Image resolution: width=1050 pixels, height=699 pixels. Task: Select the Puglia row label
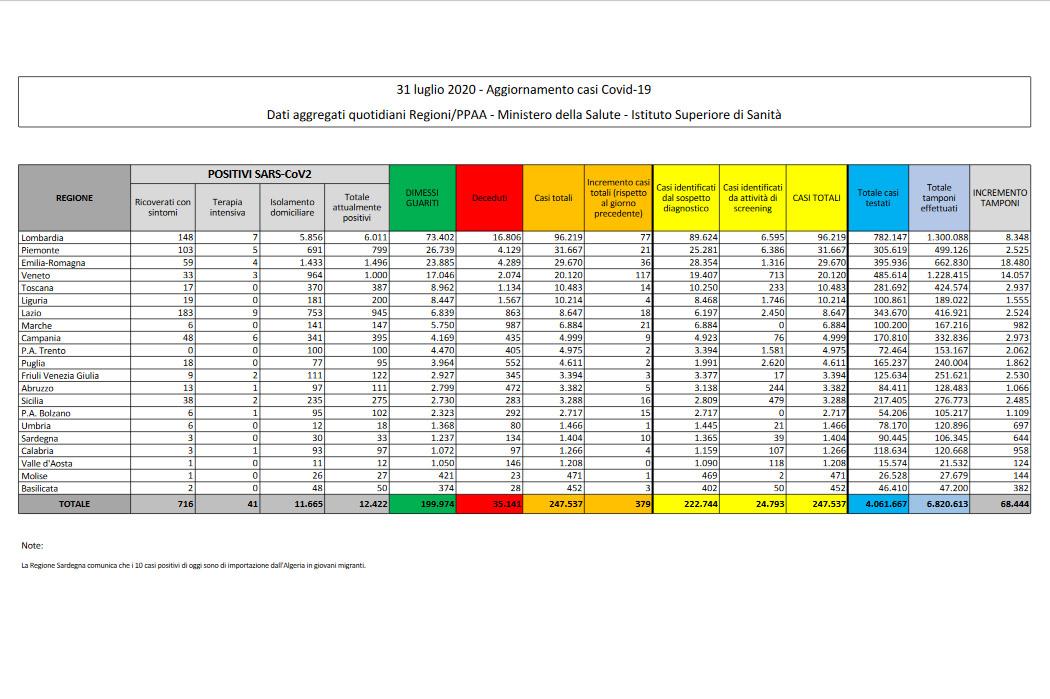33,364
